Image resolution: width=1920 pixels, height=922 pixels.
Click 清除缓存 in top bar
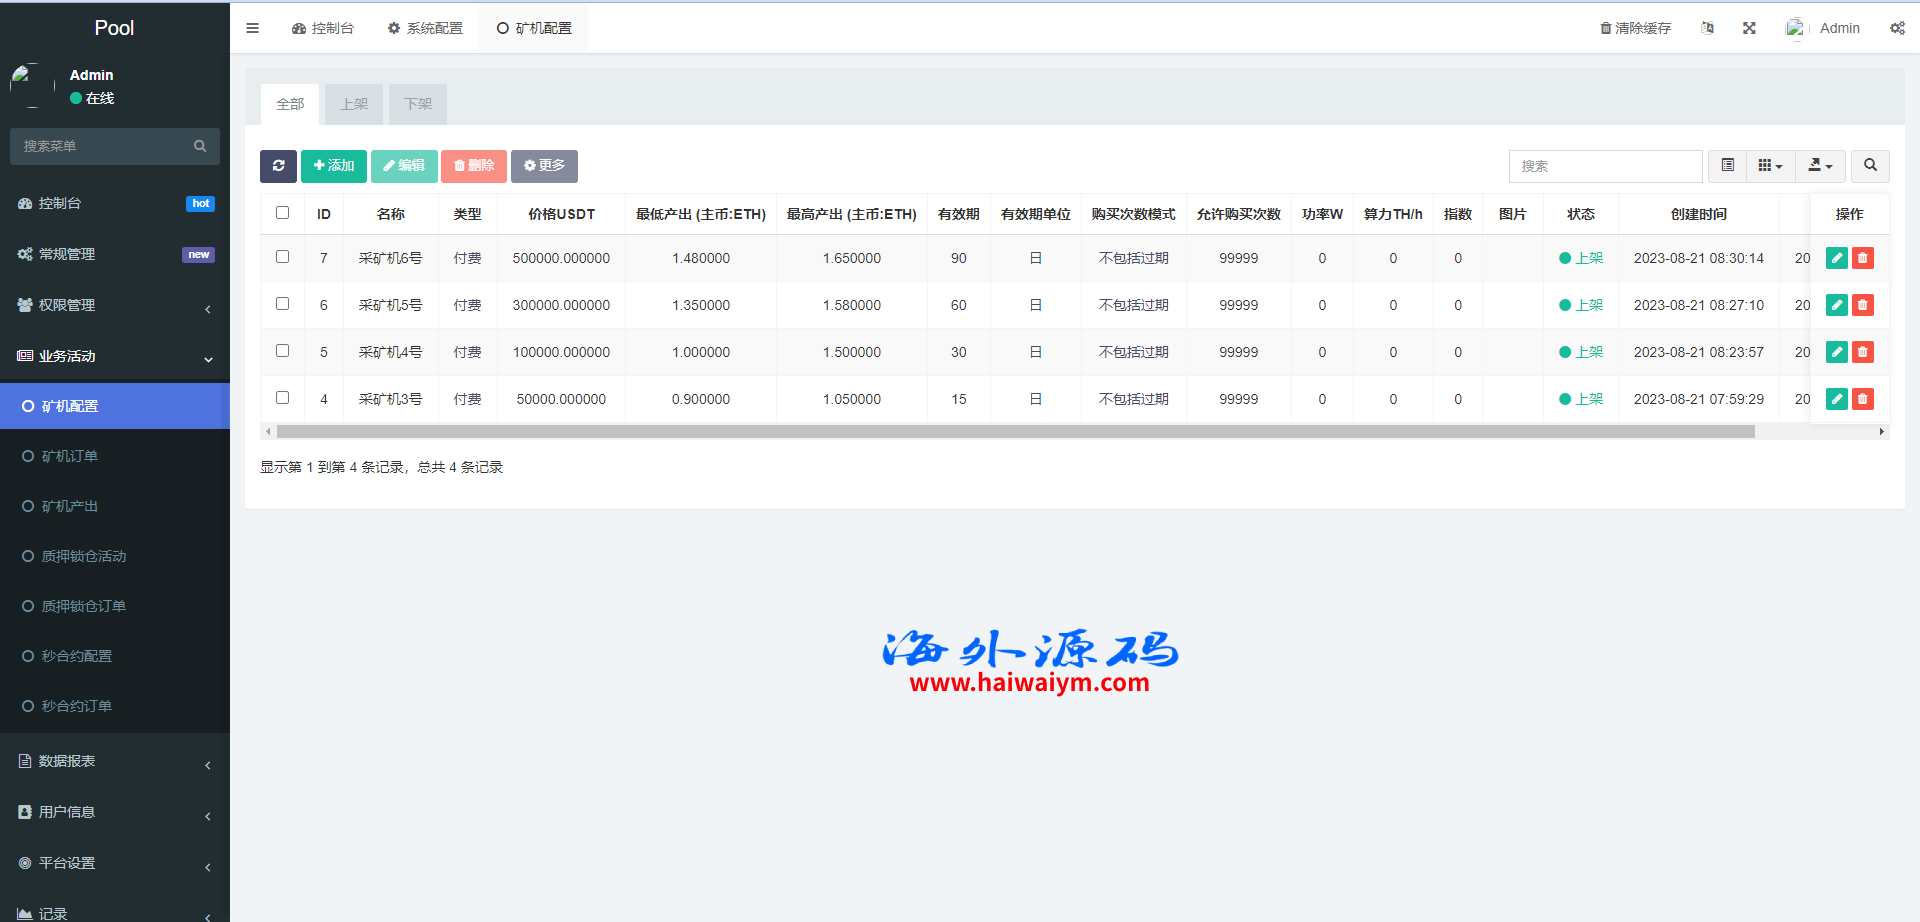(1636, 28)
